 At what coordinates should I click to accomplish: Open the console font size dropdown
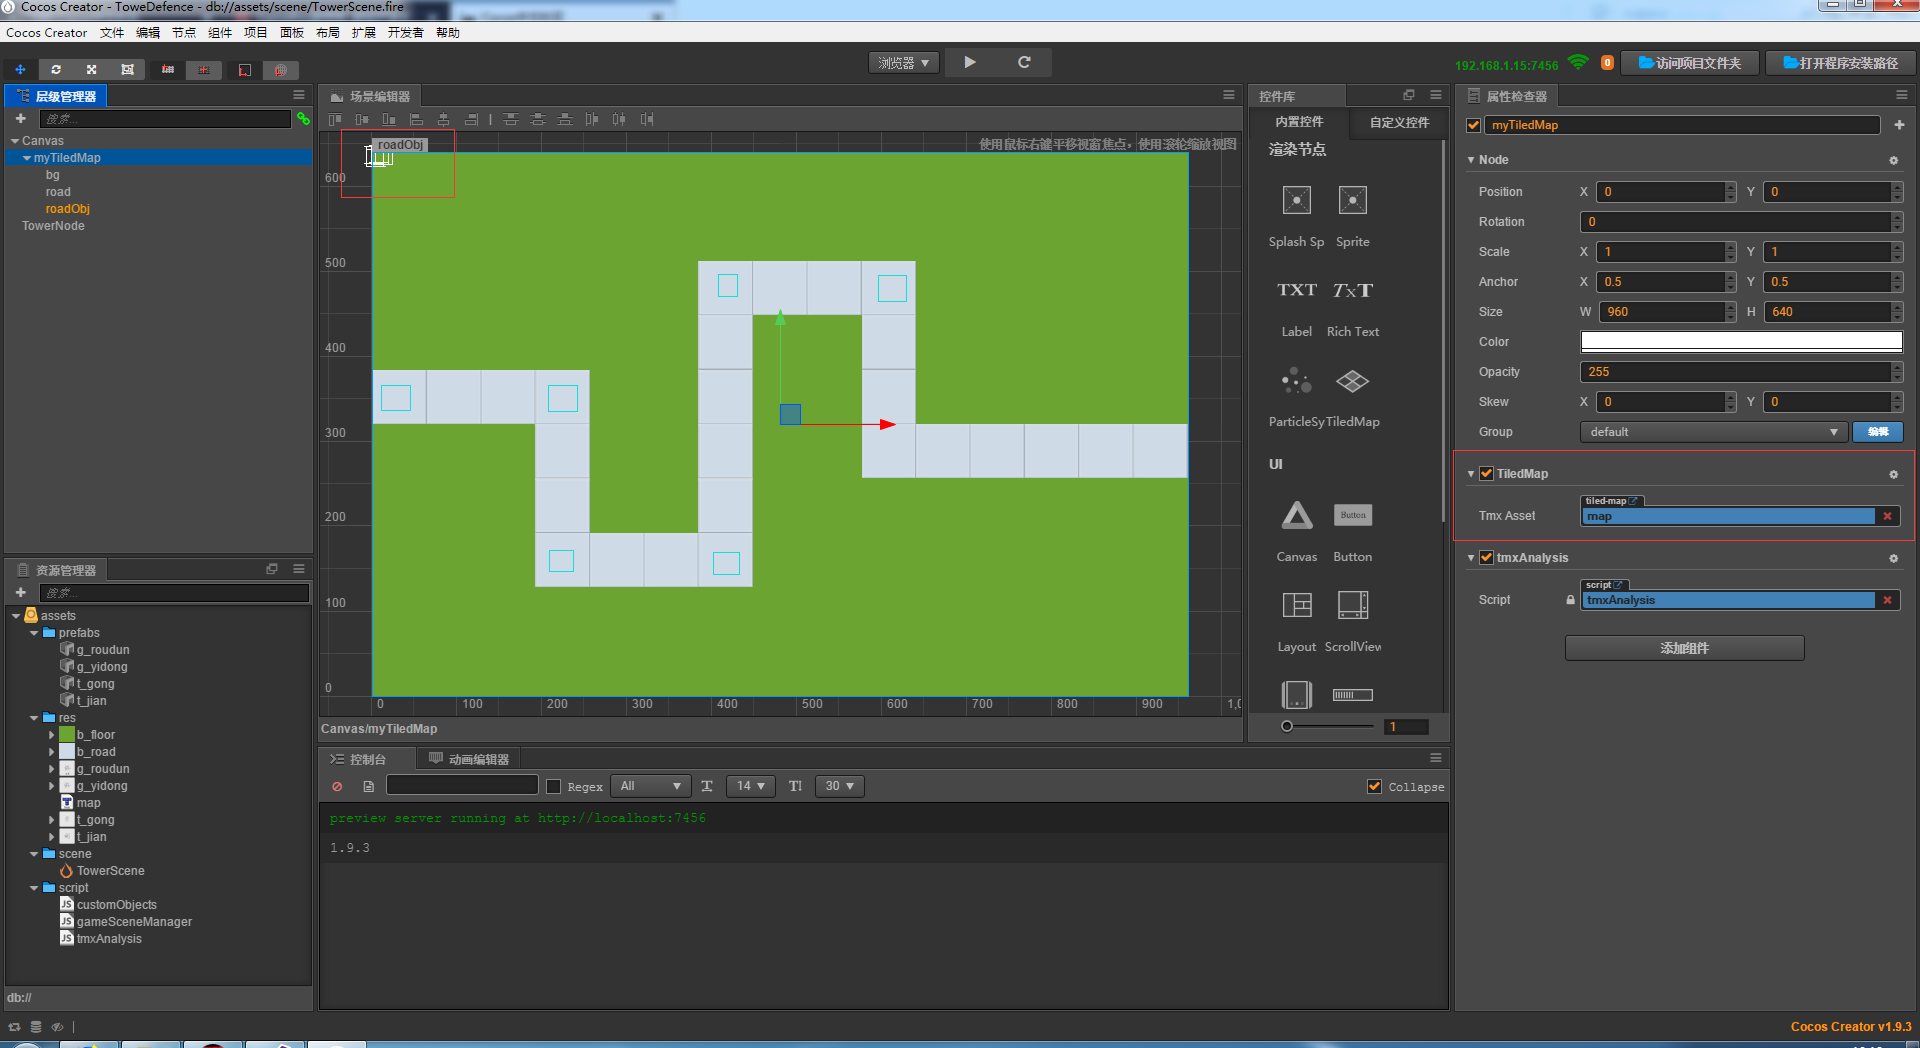(x=750, y=786)
